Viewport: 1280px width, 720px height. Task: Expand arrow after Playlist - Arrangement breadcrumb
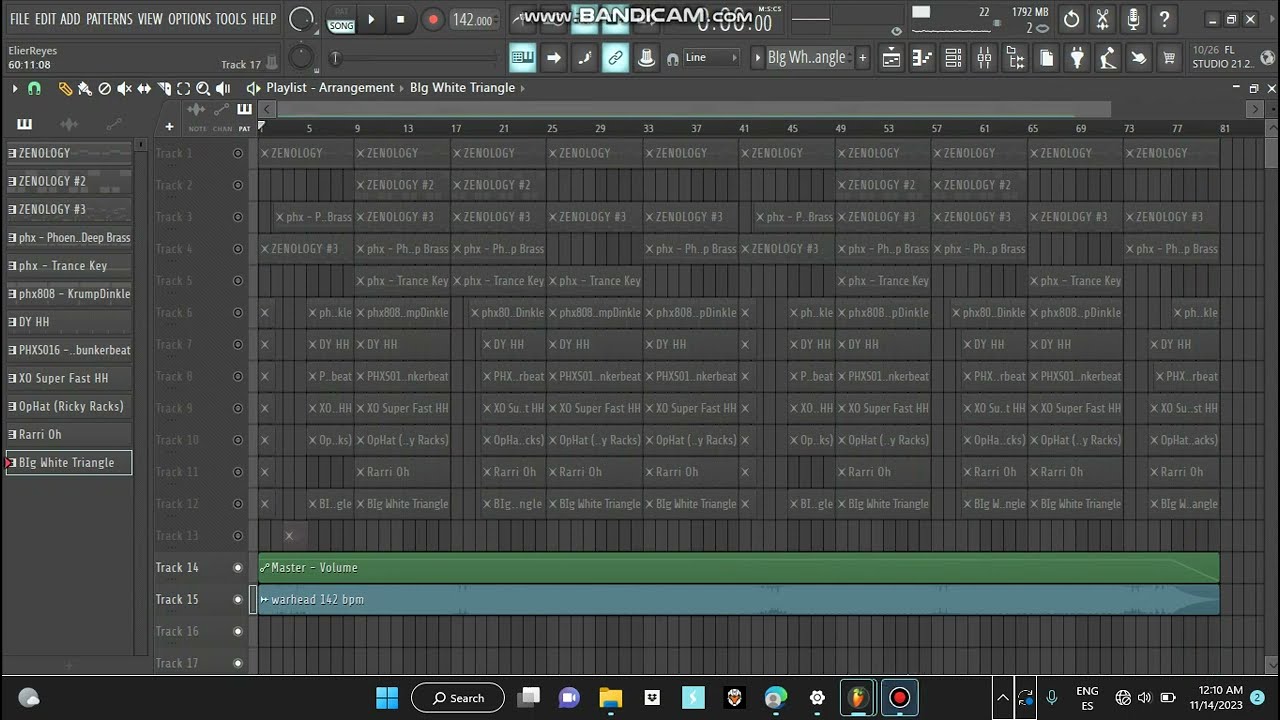[x=402, y=88]
